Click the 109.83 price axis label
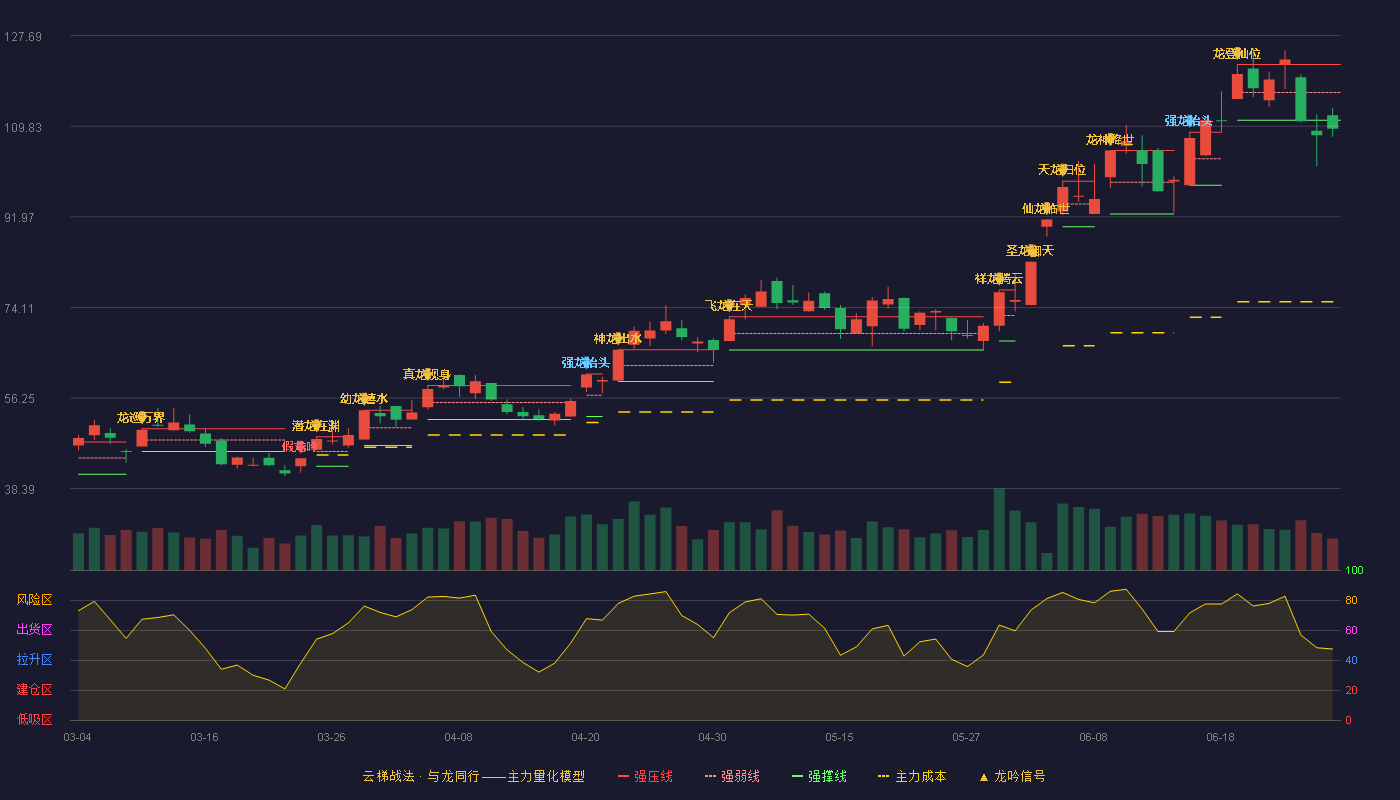Image resolution: width=1400 pixels, height=800 pixels. coord(23,127)
